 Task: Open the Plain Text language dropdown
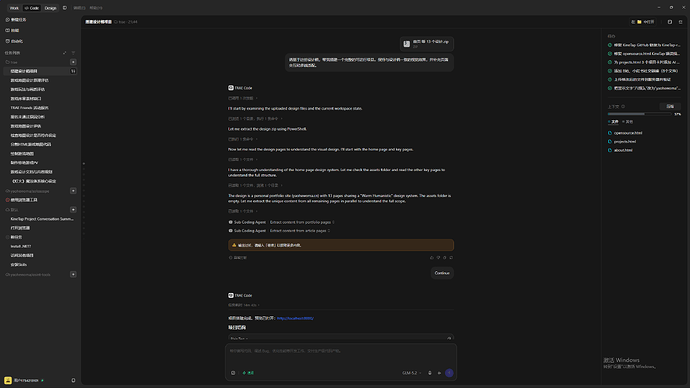239,339
